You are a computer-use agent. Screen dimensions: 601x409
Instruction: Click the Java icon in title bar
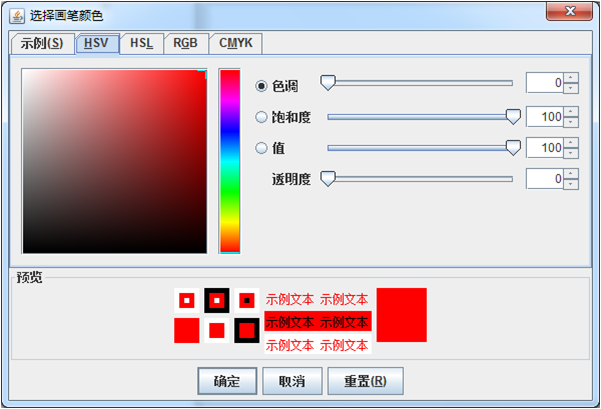point(17,16)
